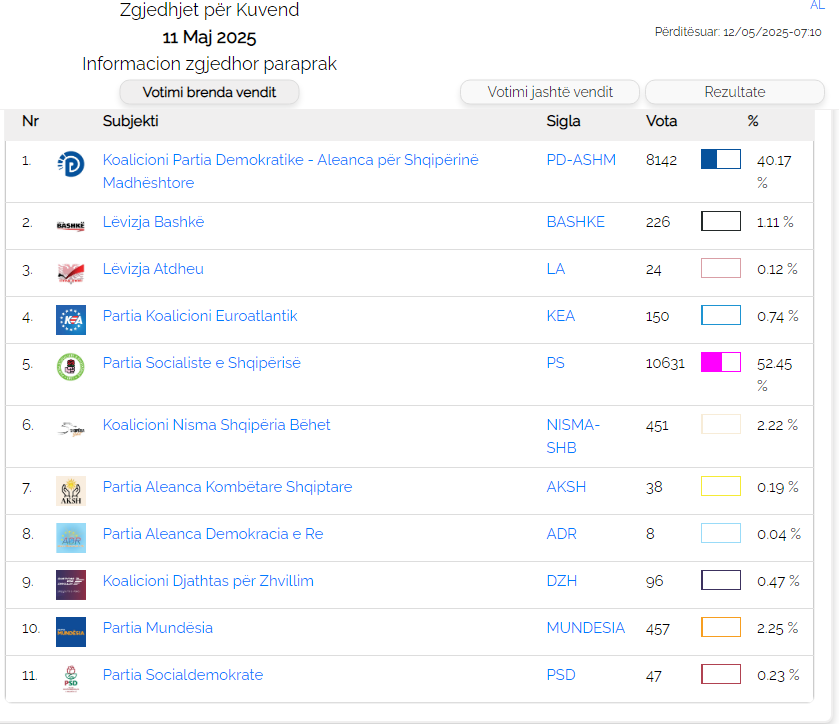Switch to Votimi brenda vendit tab
The image size is (839, 724).
(x=209, y=92)
